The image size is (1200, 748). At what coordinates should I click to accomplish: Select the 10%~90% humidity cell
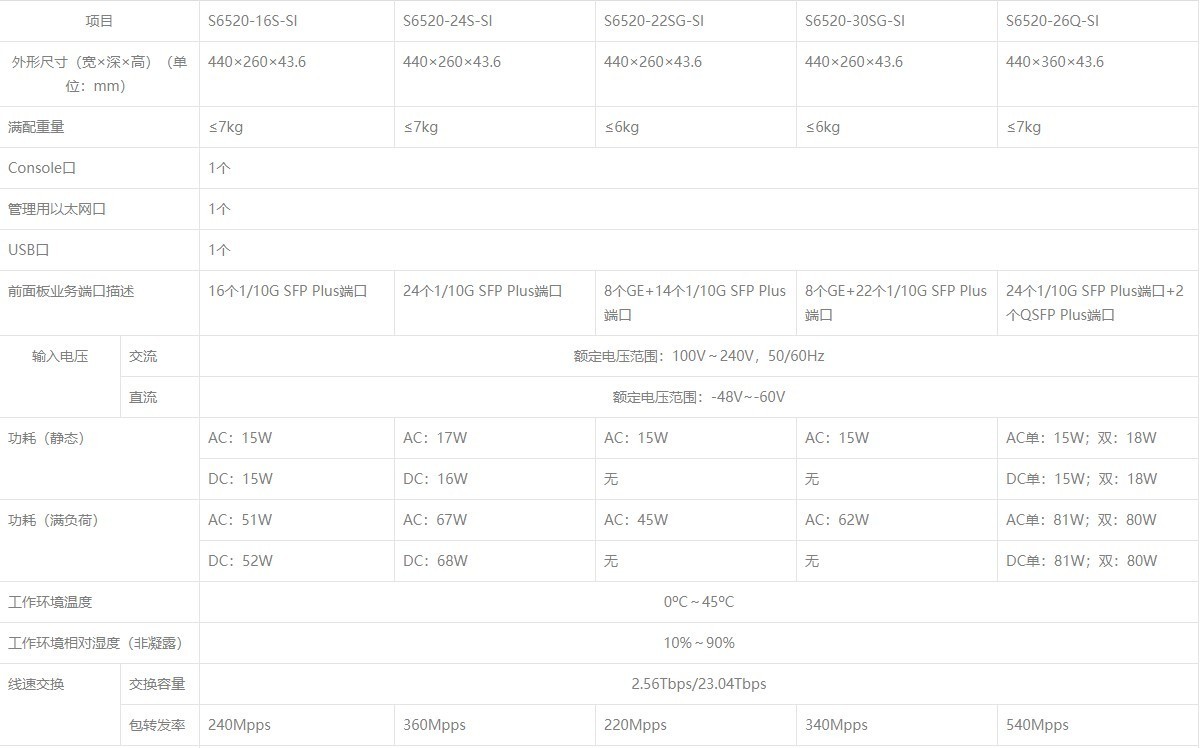(698, 643)
